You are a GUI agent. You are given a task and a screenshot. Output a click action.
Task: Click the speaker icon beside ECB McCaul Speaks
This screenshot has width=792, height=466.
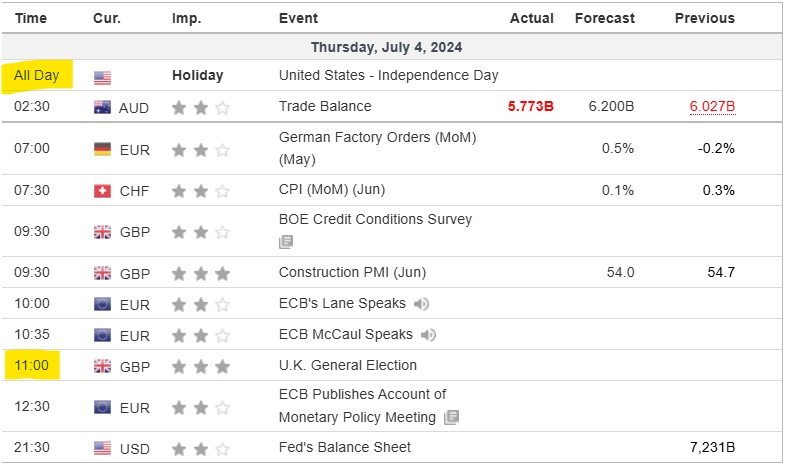[428, 334]
